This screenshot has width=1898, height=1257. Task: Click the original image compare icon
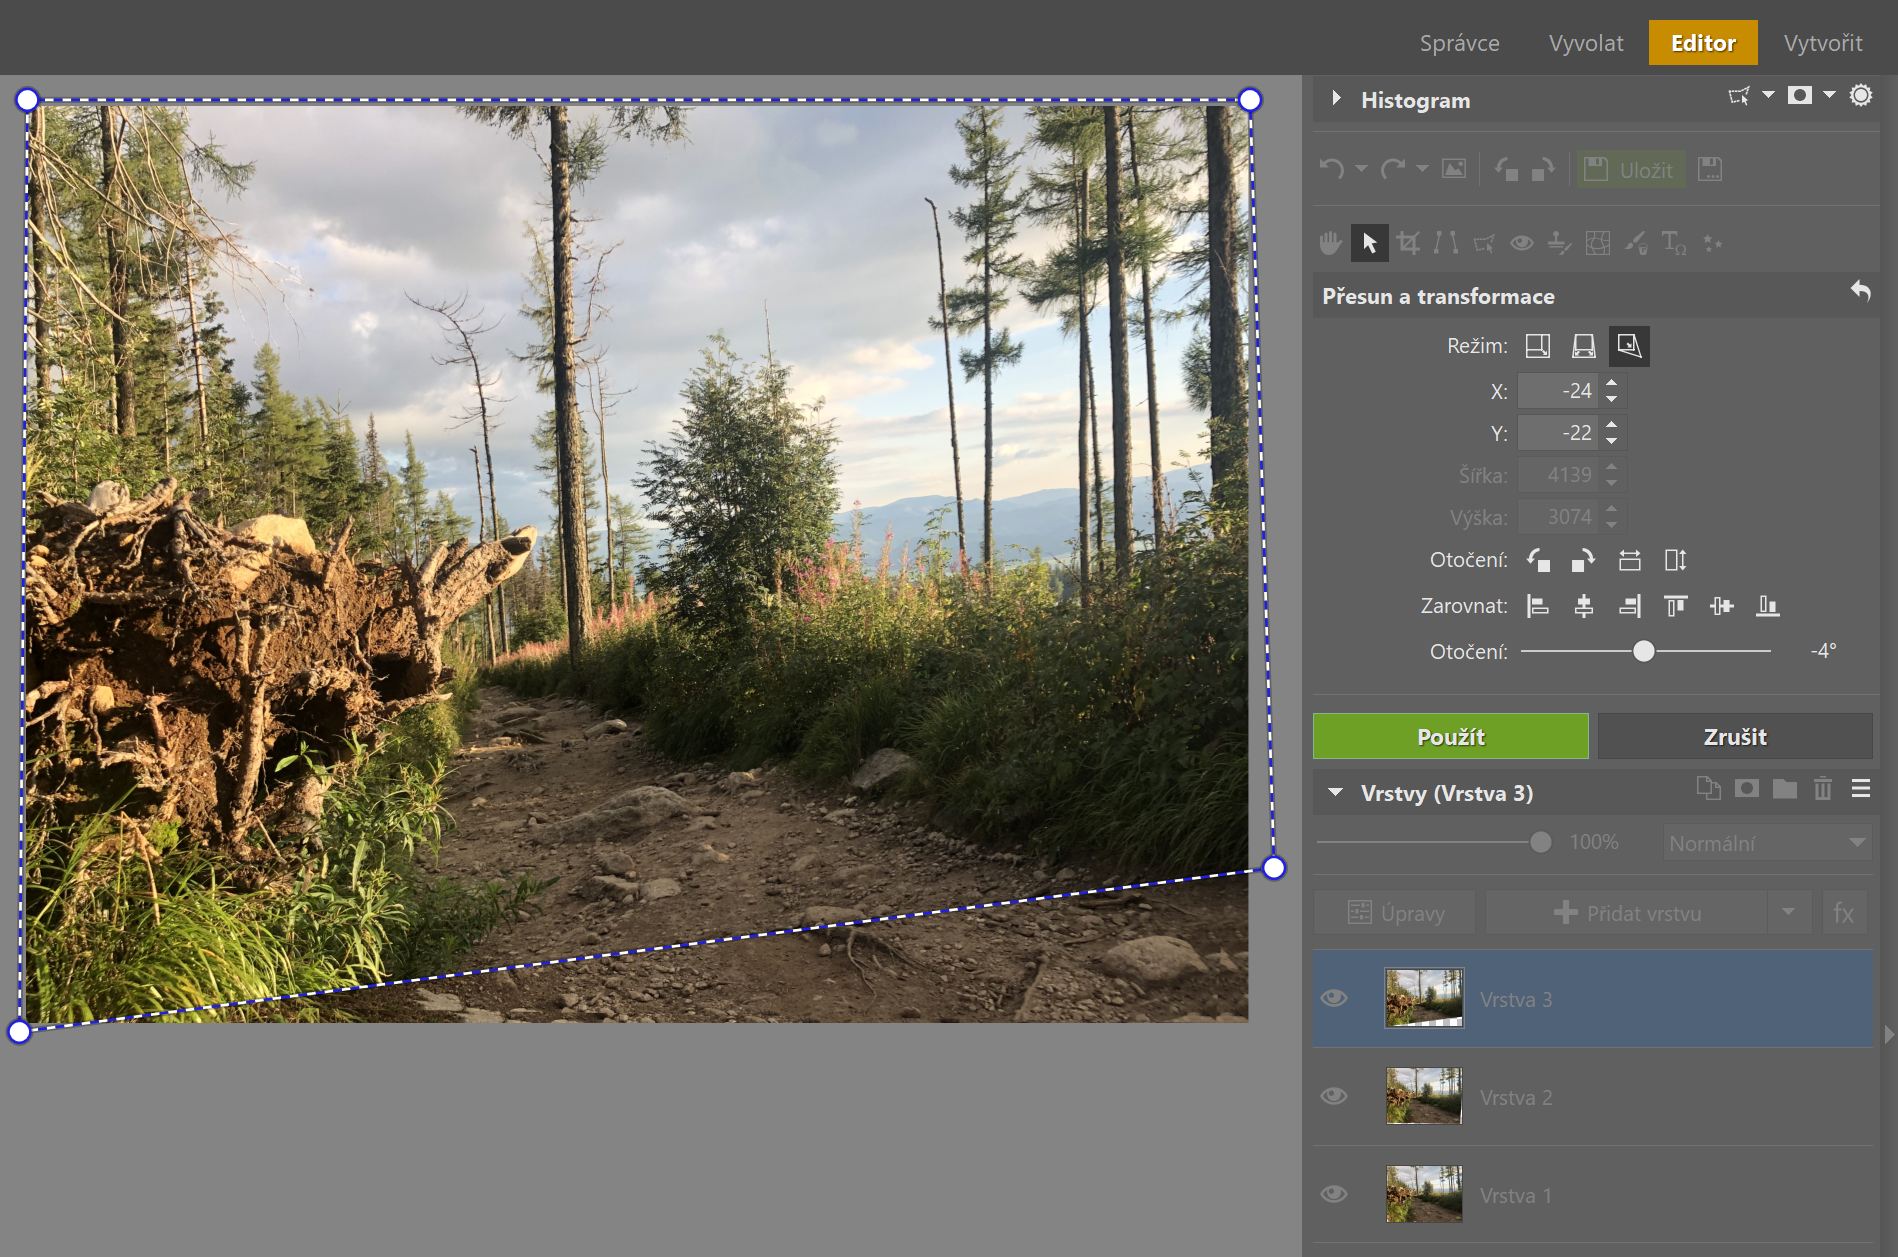pos(1454,169)
